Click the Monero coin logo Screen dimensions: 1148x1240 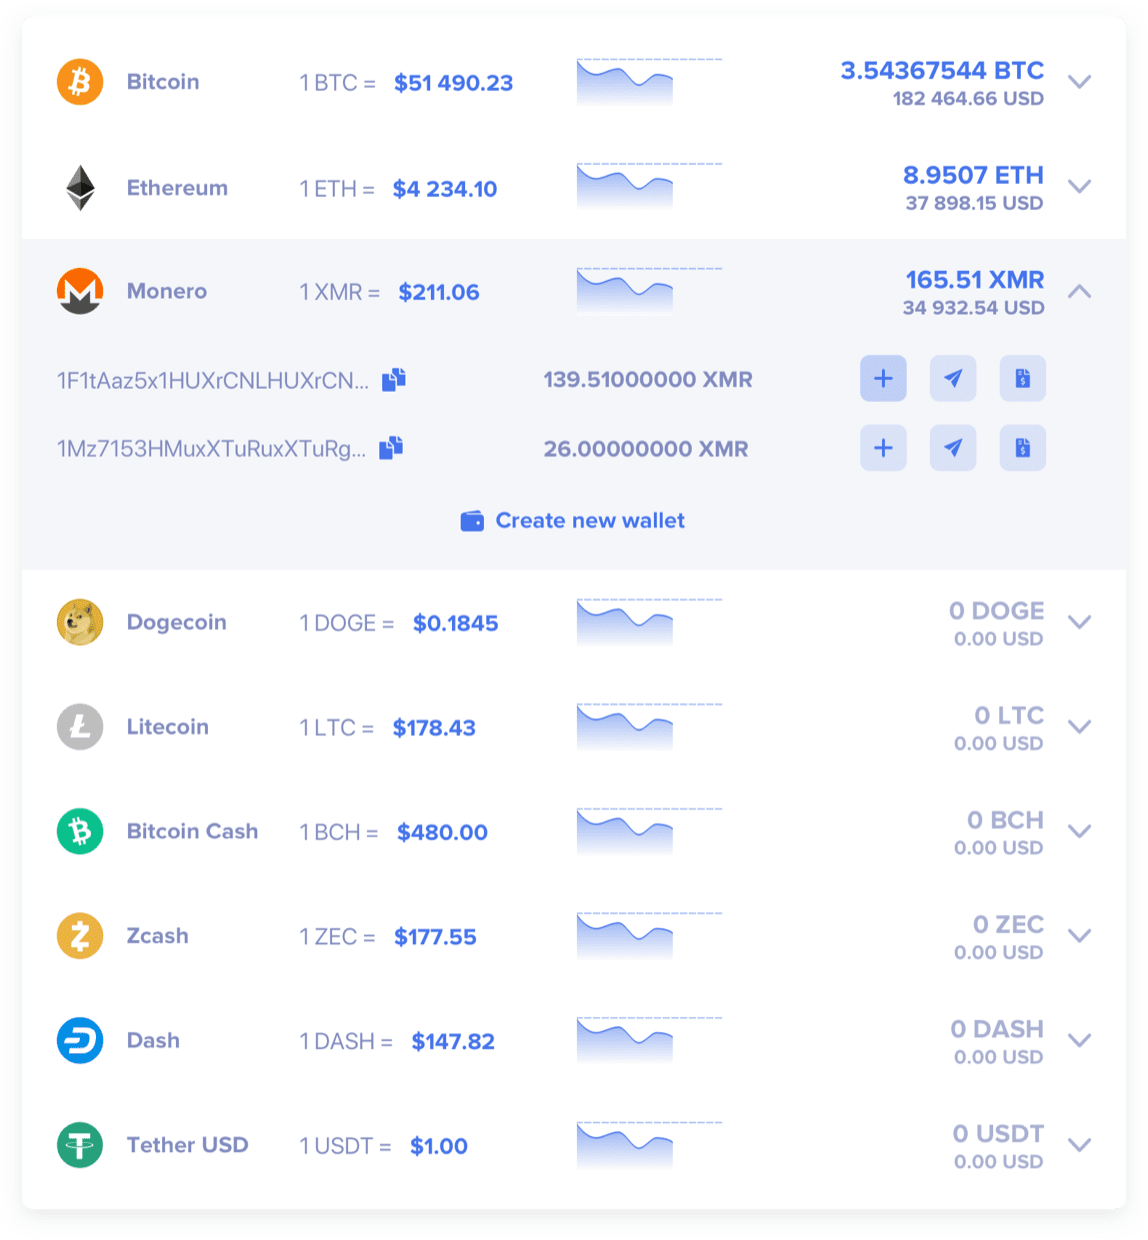[x=80, y=291]
